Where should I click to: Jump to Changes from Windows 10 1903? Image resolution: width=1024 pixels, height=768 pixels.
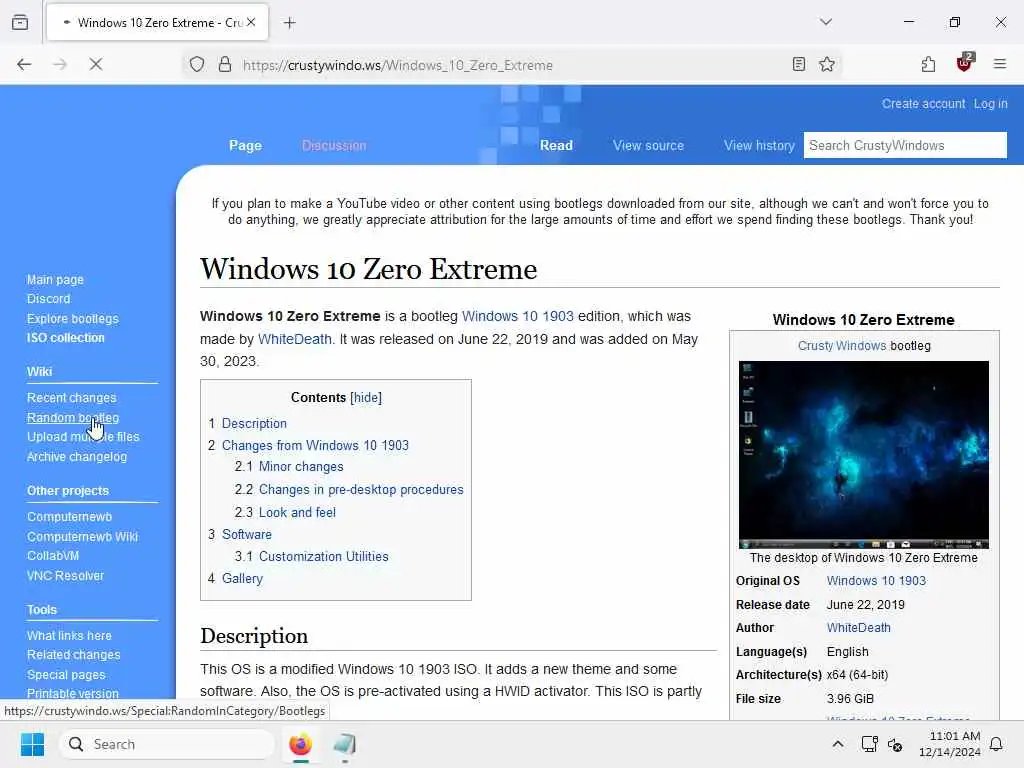[315, 445]
